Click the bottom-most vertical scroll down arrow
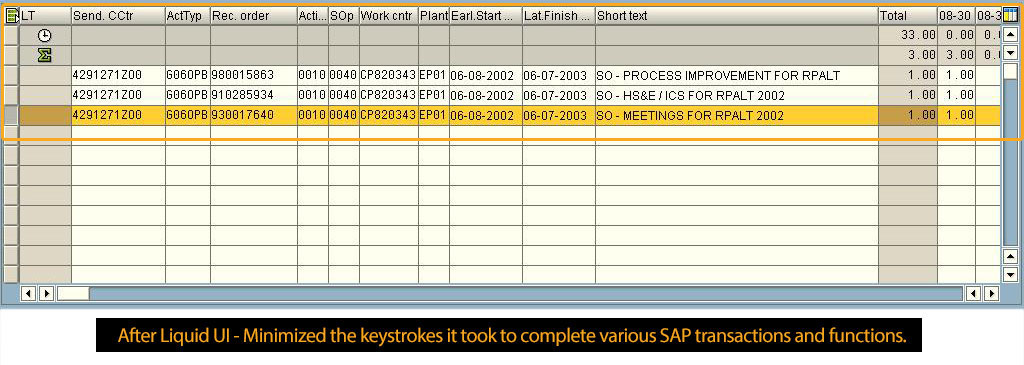Screen dimensions: 1024x365 pyautogui.click(x=1010, y=274)
